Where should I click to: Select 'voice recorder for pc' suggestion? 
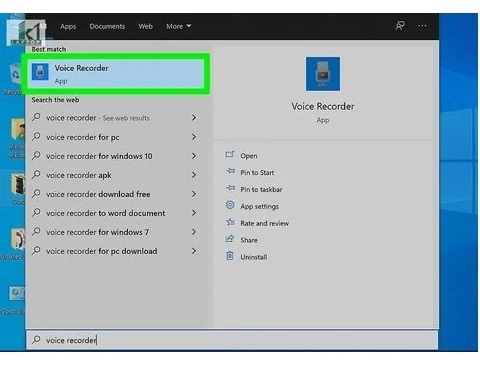coord(115,137)
